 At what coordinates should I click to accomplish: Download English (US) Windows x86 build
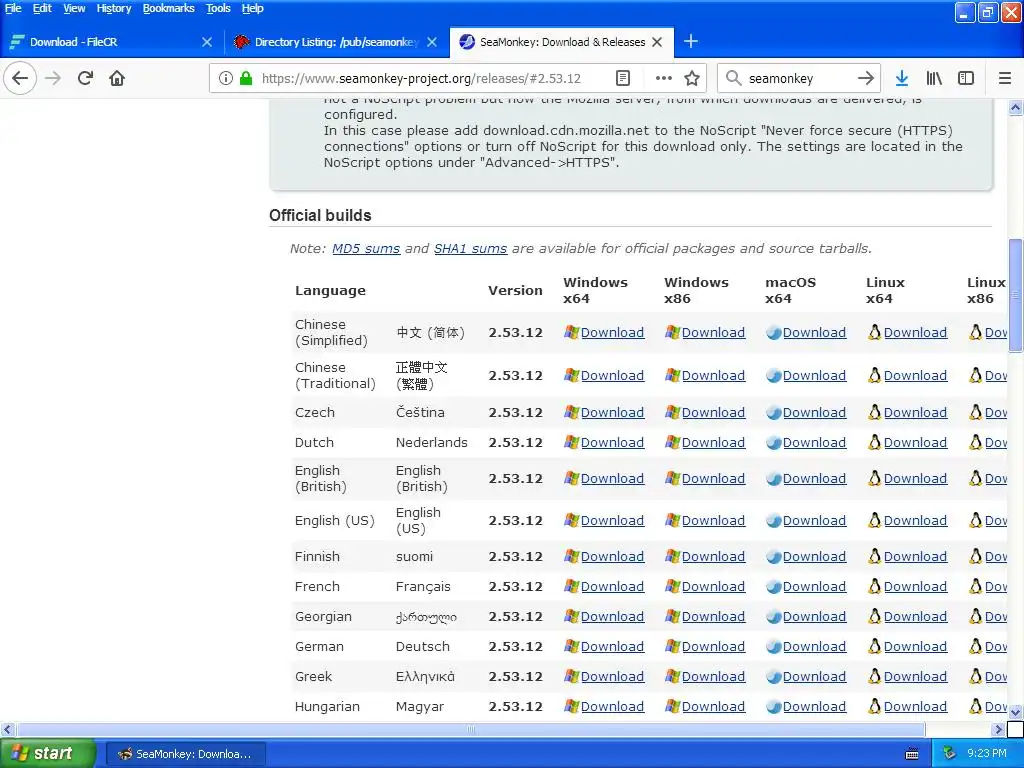click(713, 520)
